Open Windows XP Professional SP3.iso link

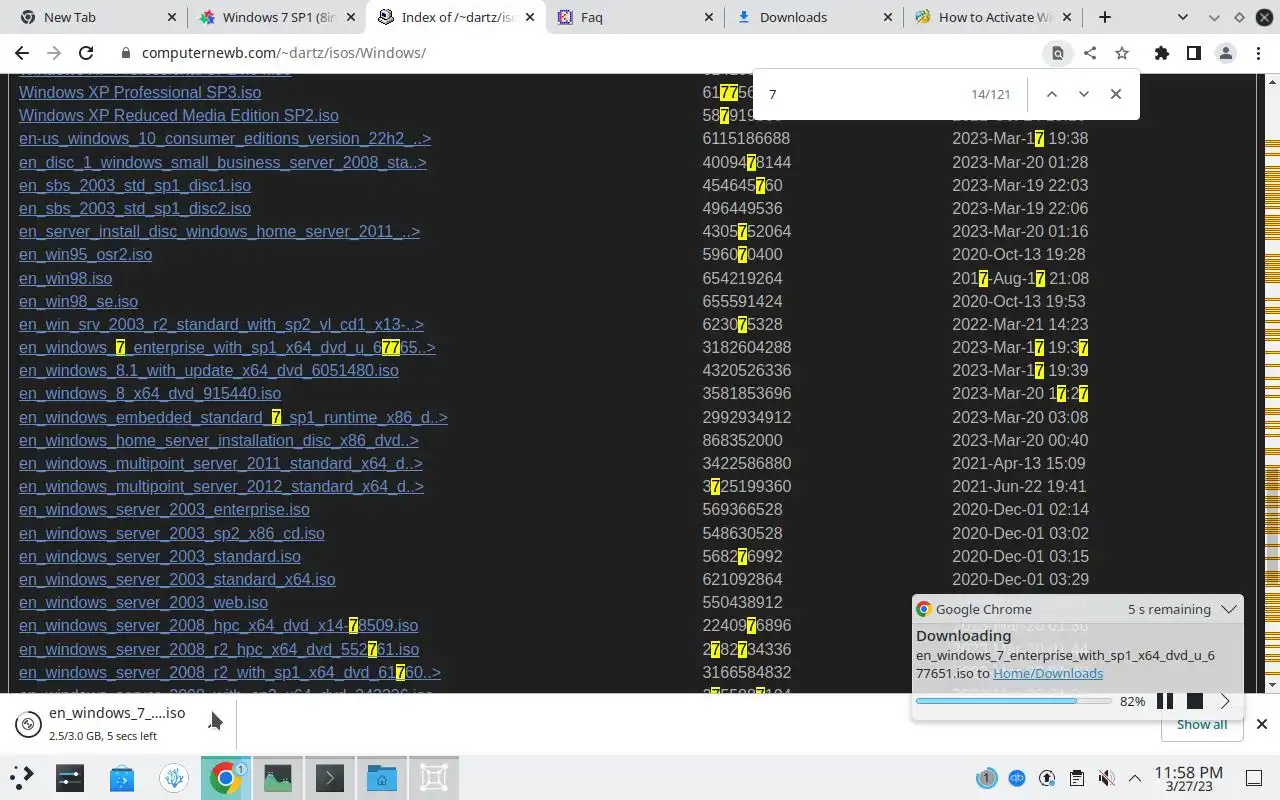coord(140,92)
